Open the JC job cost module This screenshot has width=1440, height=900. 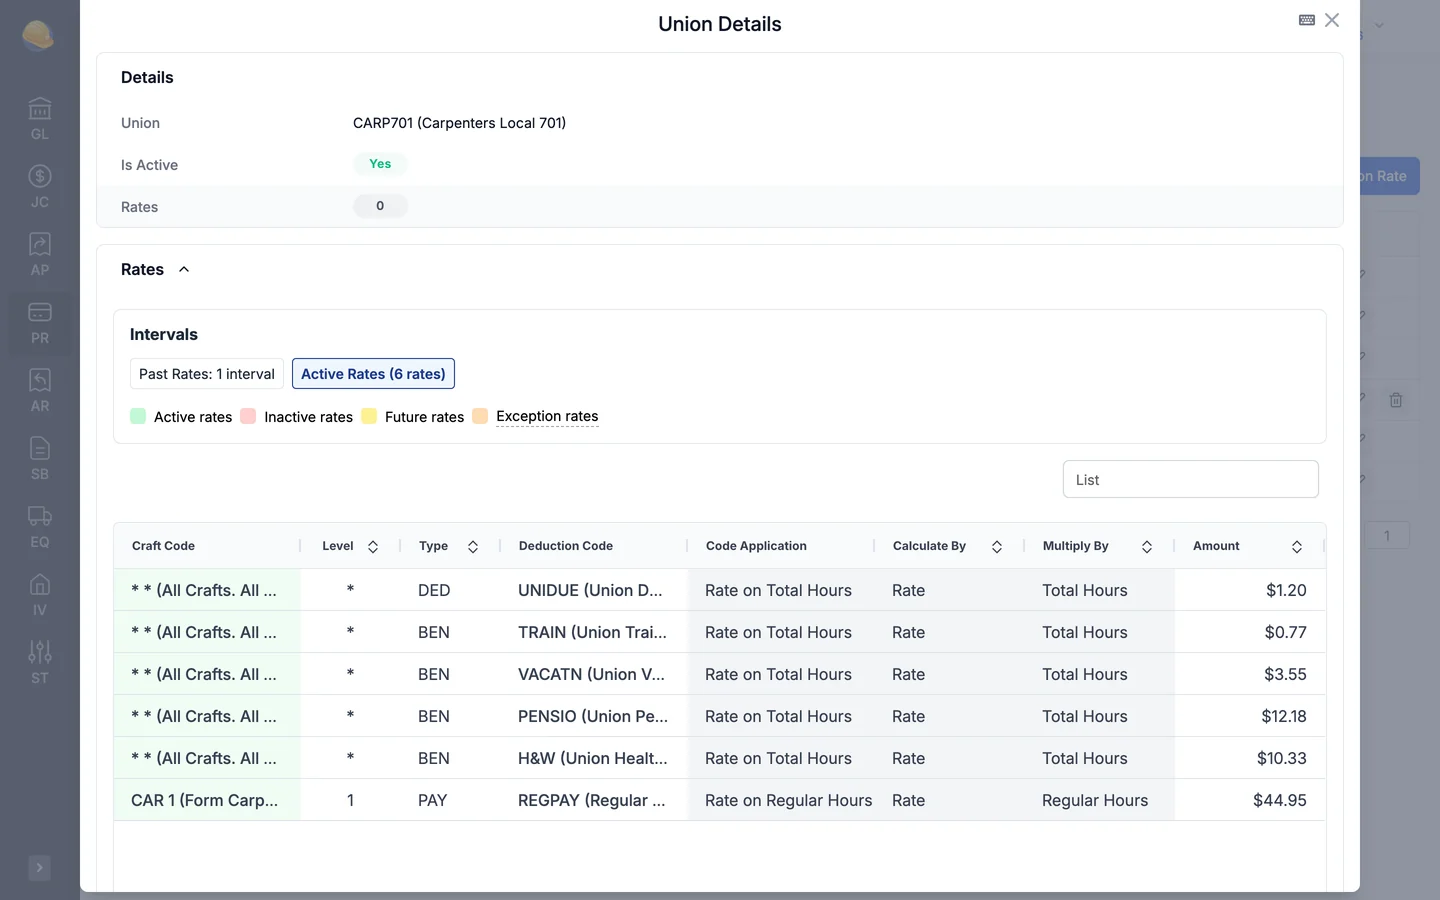pos(39,187)
